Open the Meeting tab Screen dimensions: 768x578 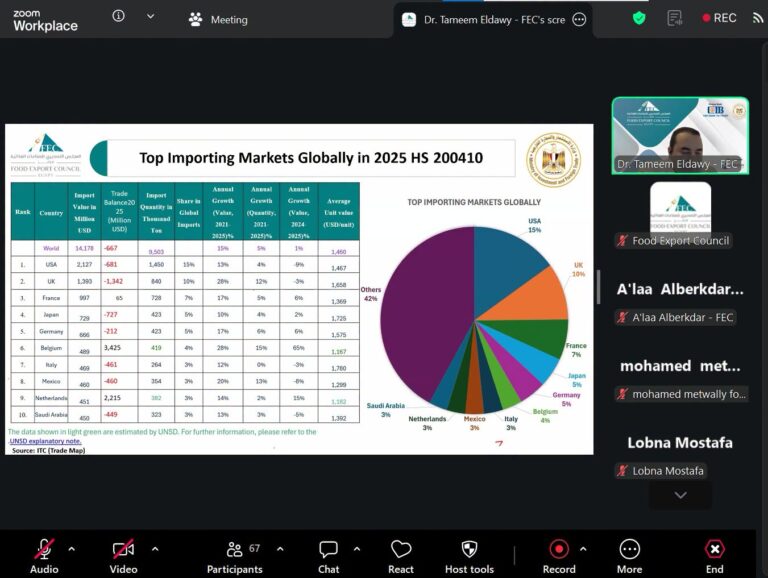218,20
